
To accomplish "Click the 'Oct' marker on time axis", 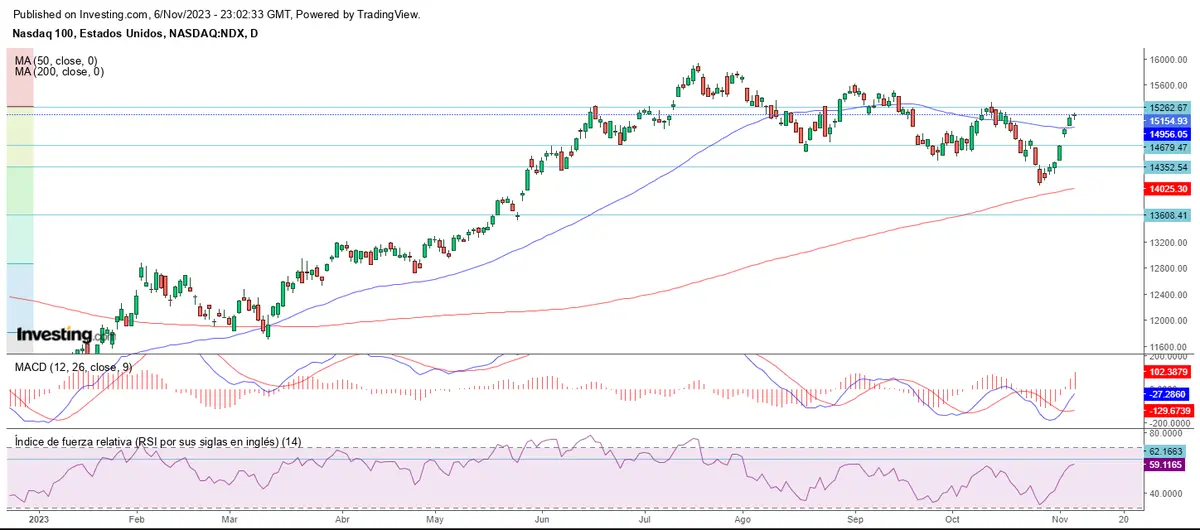I will tap(953, 520).
